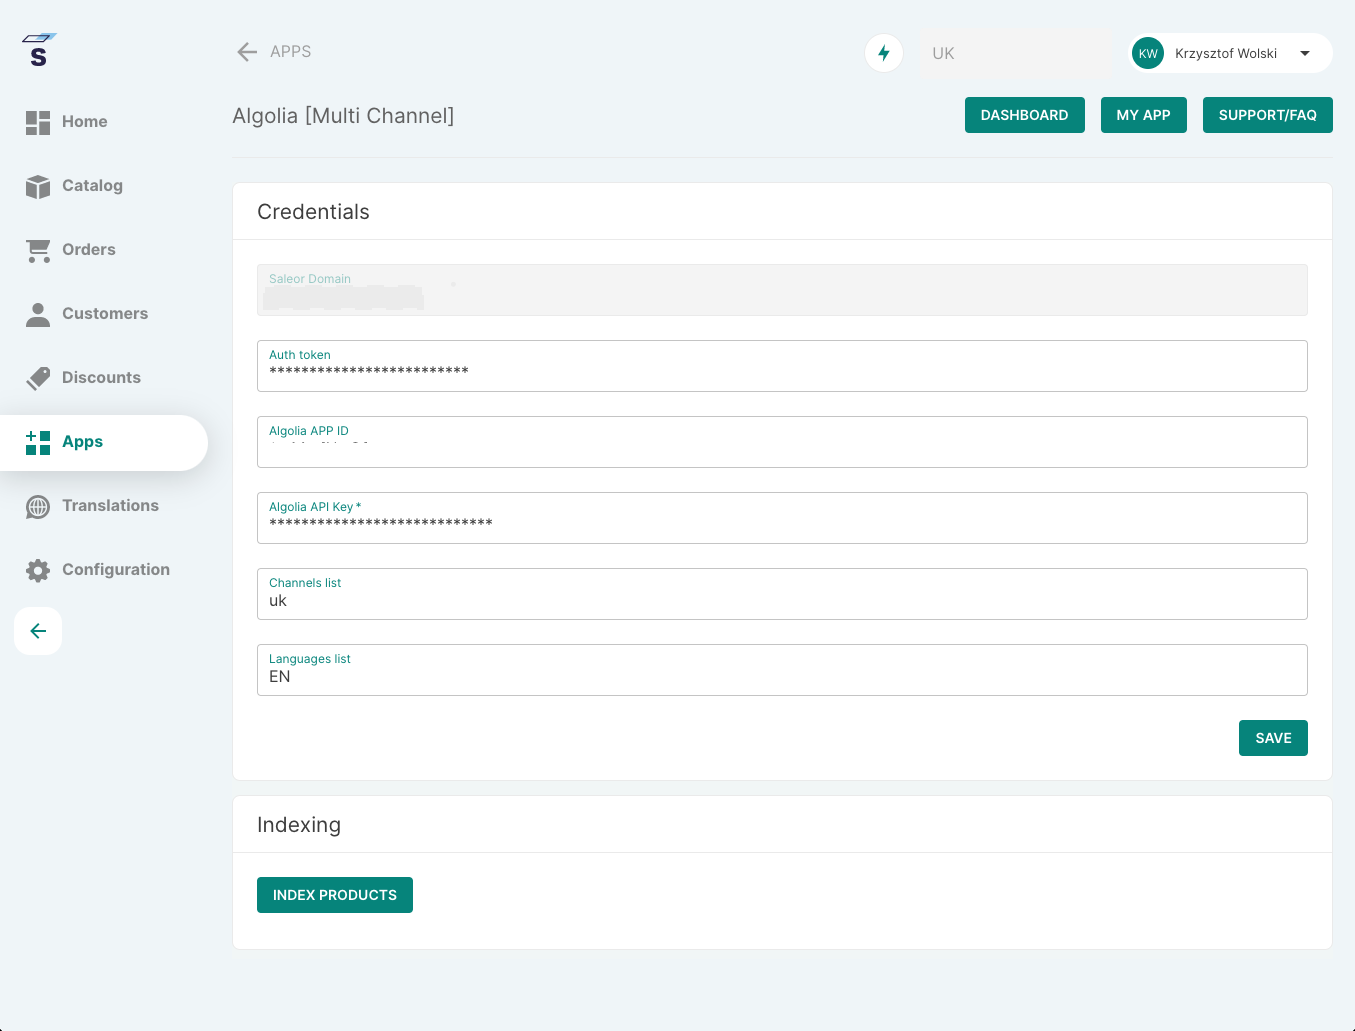Click the Indexing heading
The image size is (1355, 1031).
pyautogui.click(x=299, y=825)
